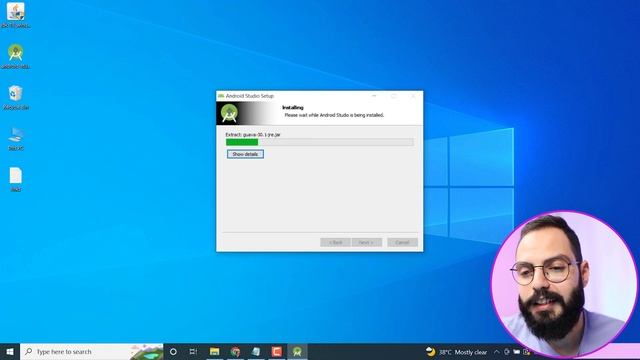
Task: Open the Windows Start menu
Action: (10, 351)
